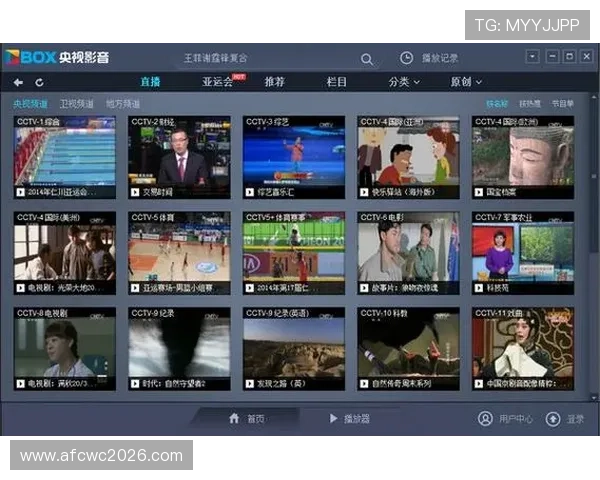Viewport: 600px width, 480px height.
Task: Switch to 播放器 player tab at bottom
Action: (x=349, y=419)
